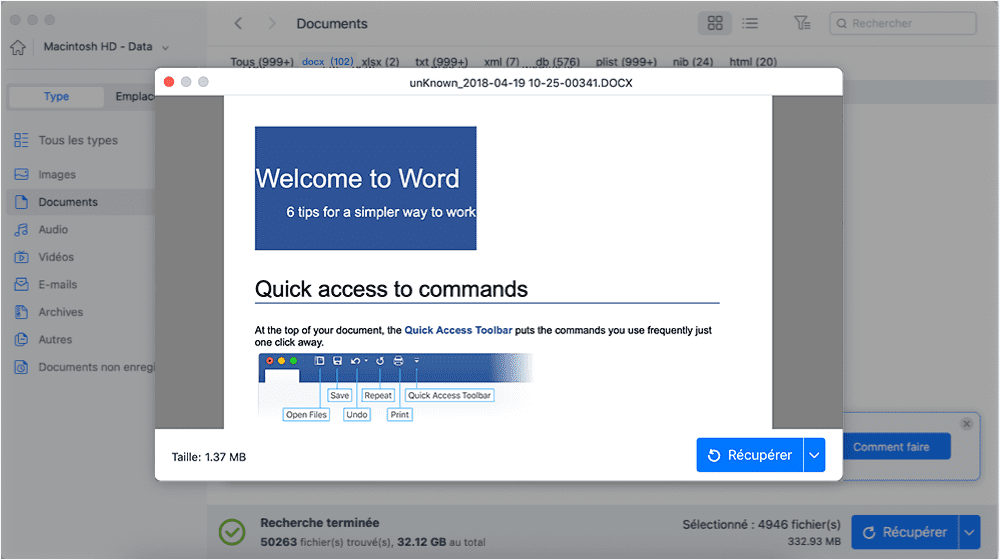
Task: Switch to the Type tab
Action: coord(56,96)
